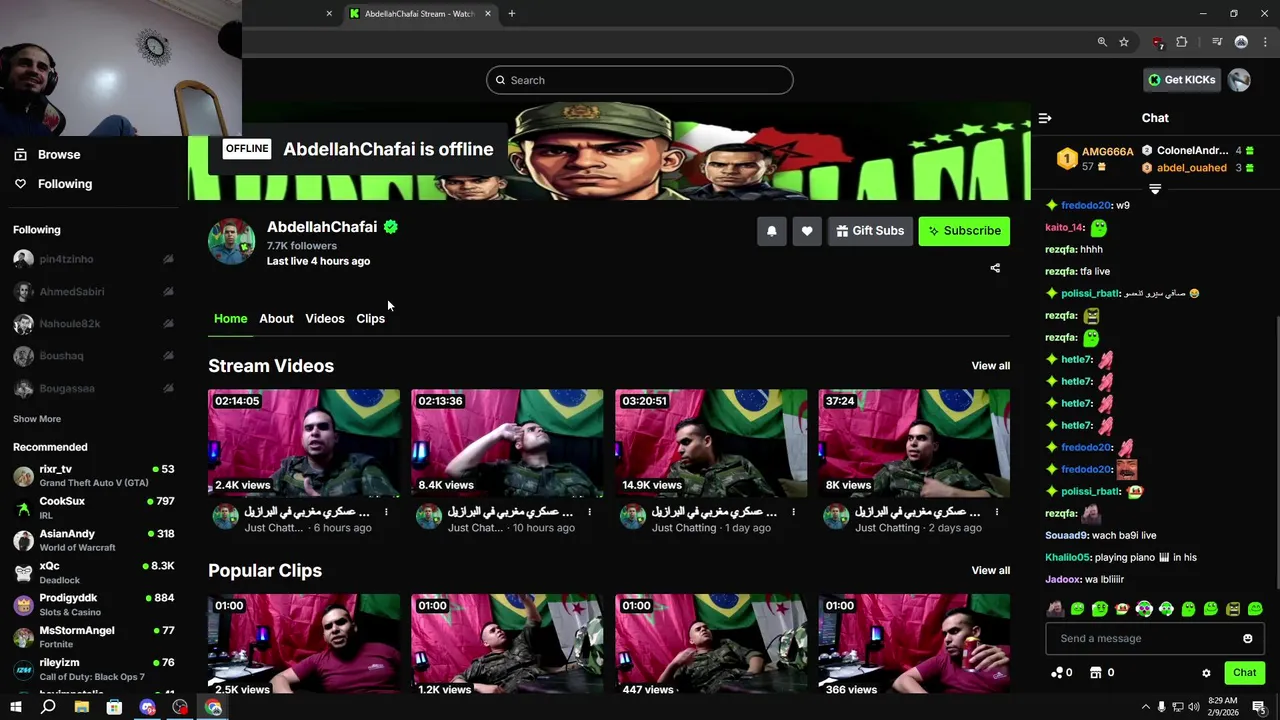Expand the gift leaderboard in chat
Viewport: 1280px width, 720px height.
1155,189
